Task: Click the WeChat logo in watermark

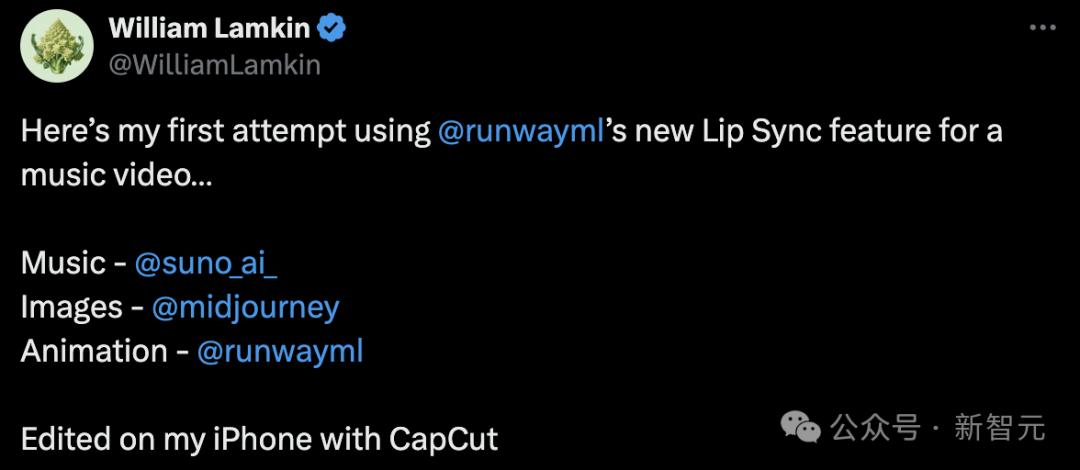Action: (800, 429)
